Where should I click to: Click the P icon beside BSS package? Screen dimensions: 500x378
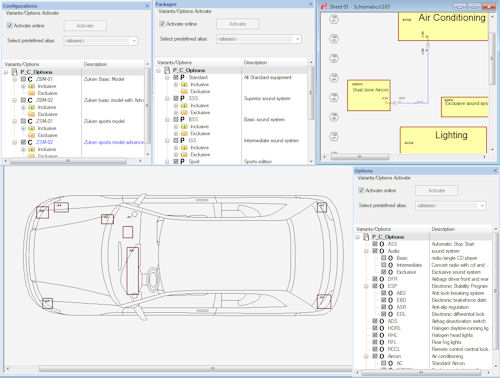(x=182, y=119)
